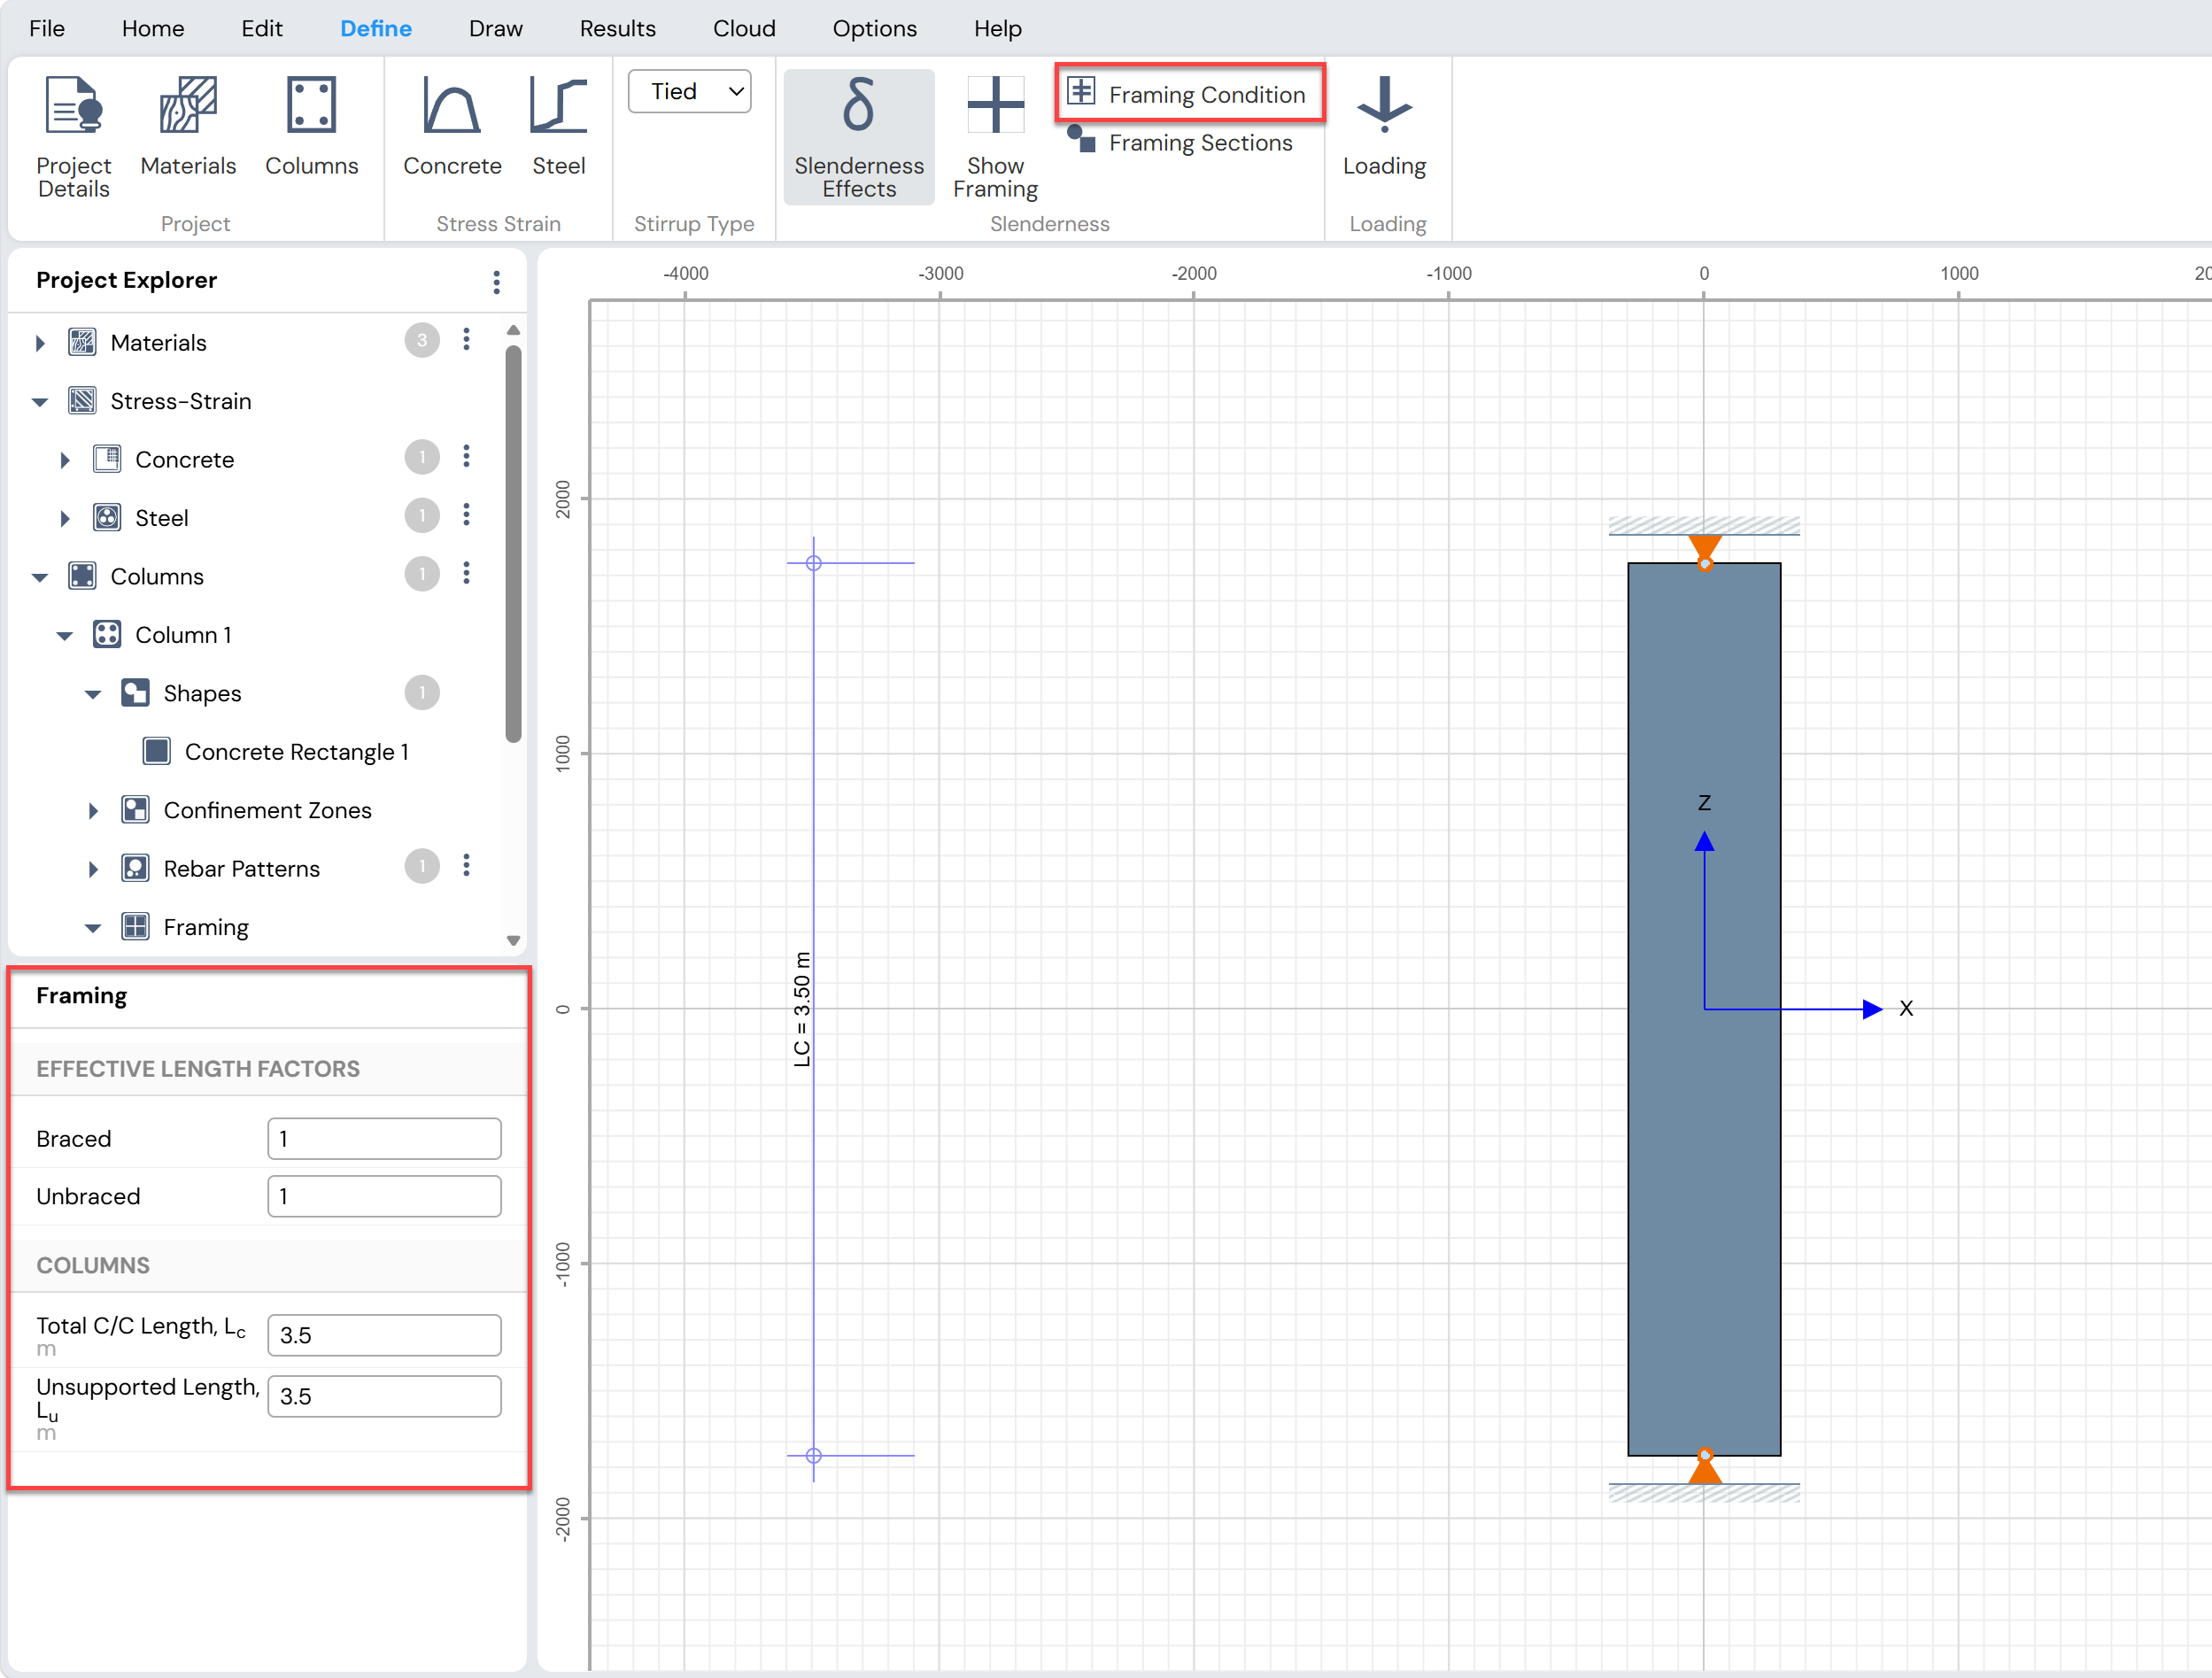Select the column top pin support
Screen dimensions: 2212x1678
[1704, 552]
